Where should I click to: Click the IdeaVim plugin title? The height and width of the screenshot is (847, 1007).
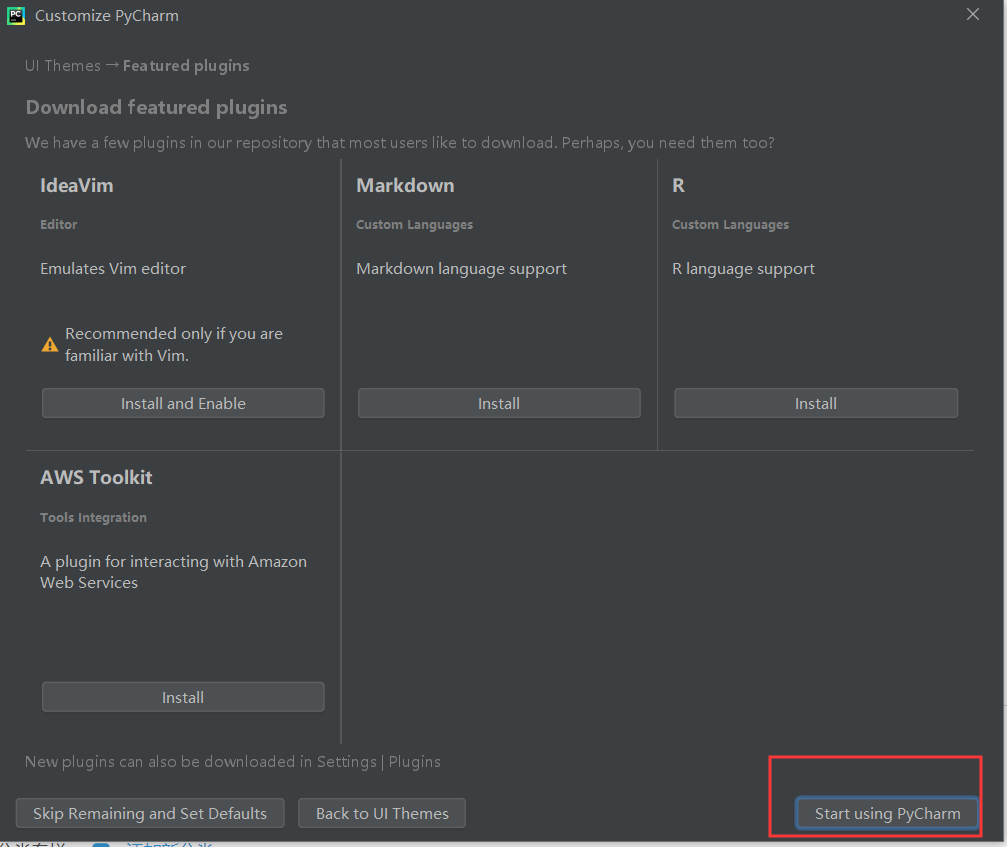click(77, 186)
